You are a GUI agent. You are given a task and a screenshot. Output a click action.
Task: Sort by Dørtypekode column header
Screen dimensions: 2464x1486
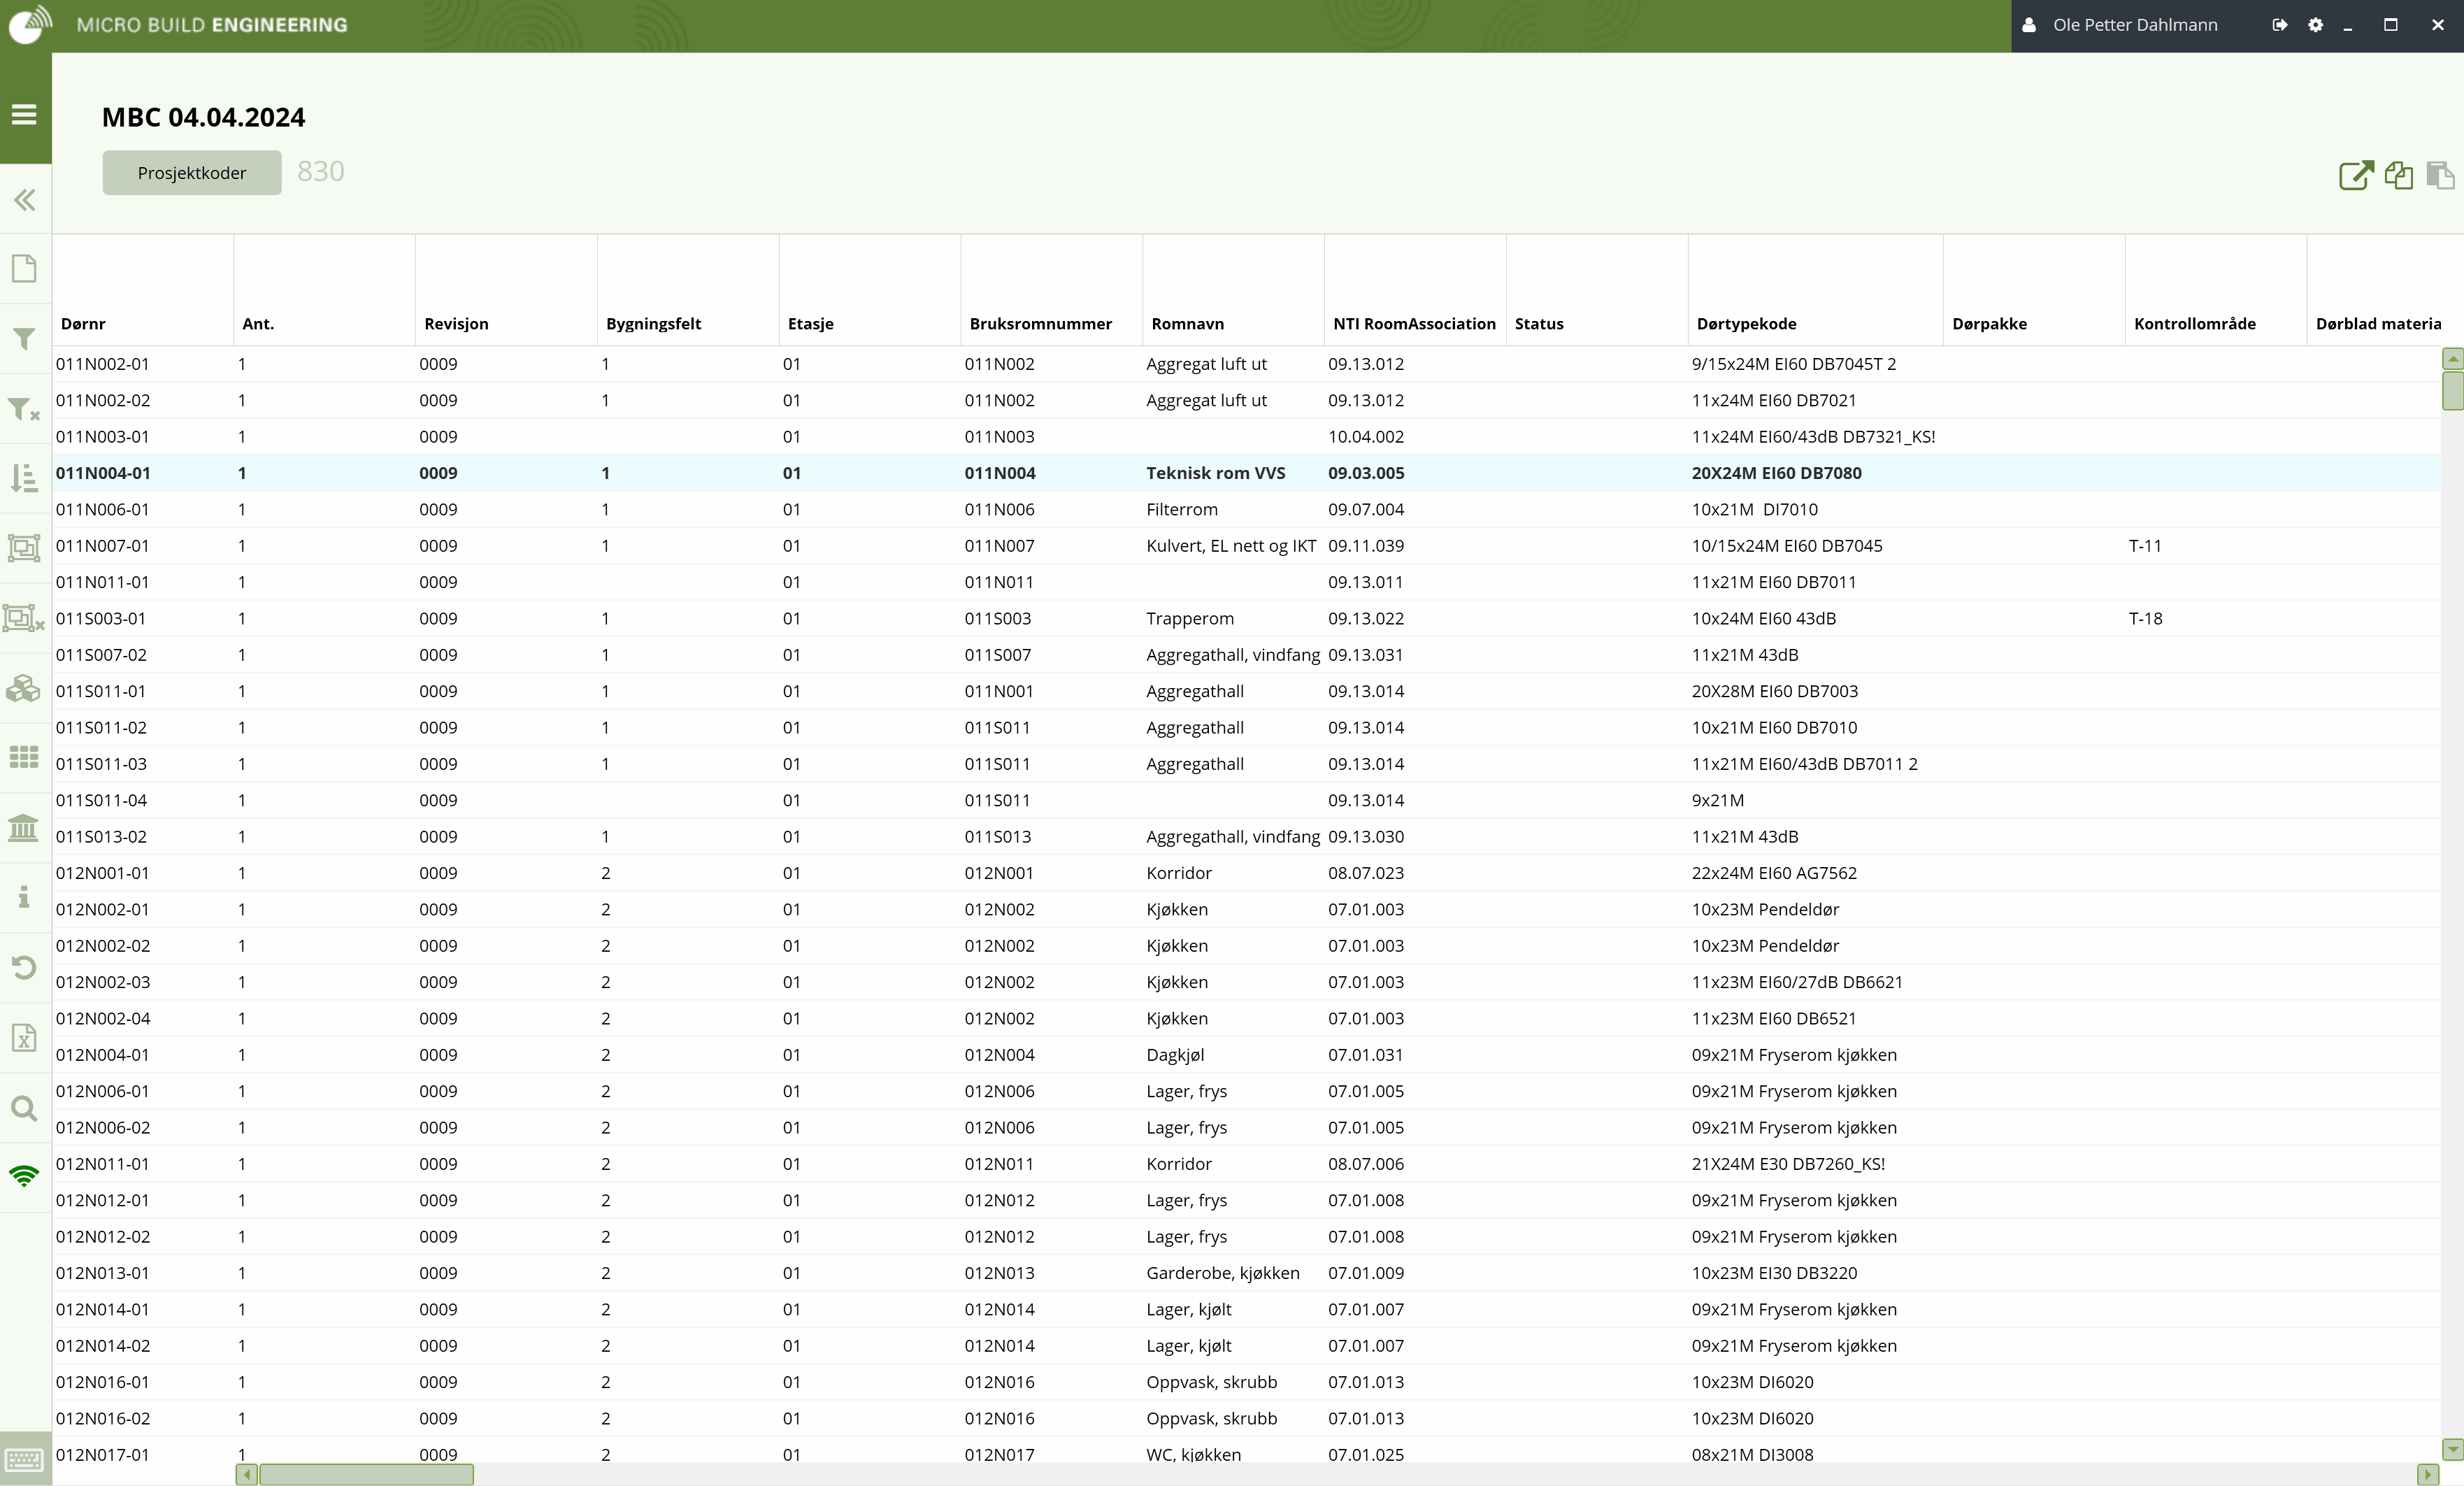[x=1746, y=324]
